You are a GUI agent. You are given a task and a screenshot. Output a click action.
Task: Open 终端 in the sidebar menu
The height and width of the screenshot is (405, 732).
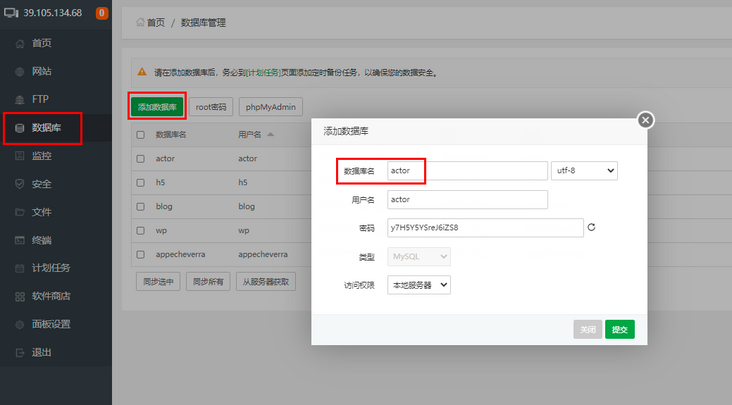click(42, 240)
